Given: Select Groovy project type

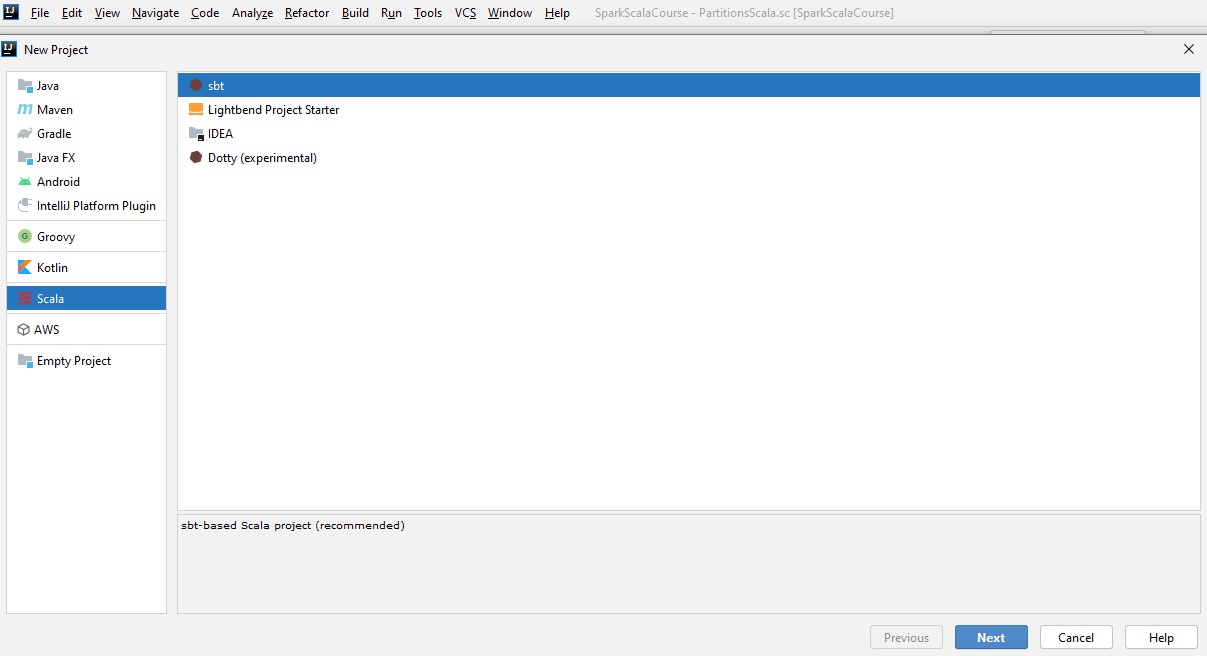Looking at the screenshot, I should [x=86, y=237].
